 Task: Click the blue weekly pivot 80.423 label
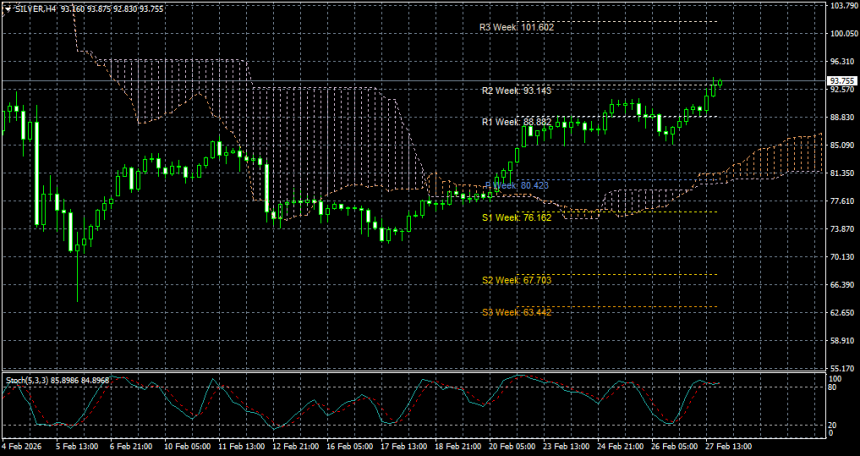click(517, 186)
